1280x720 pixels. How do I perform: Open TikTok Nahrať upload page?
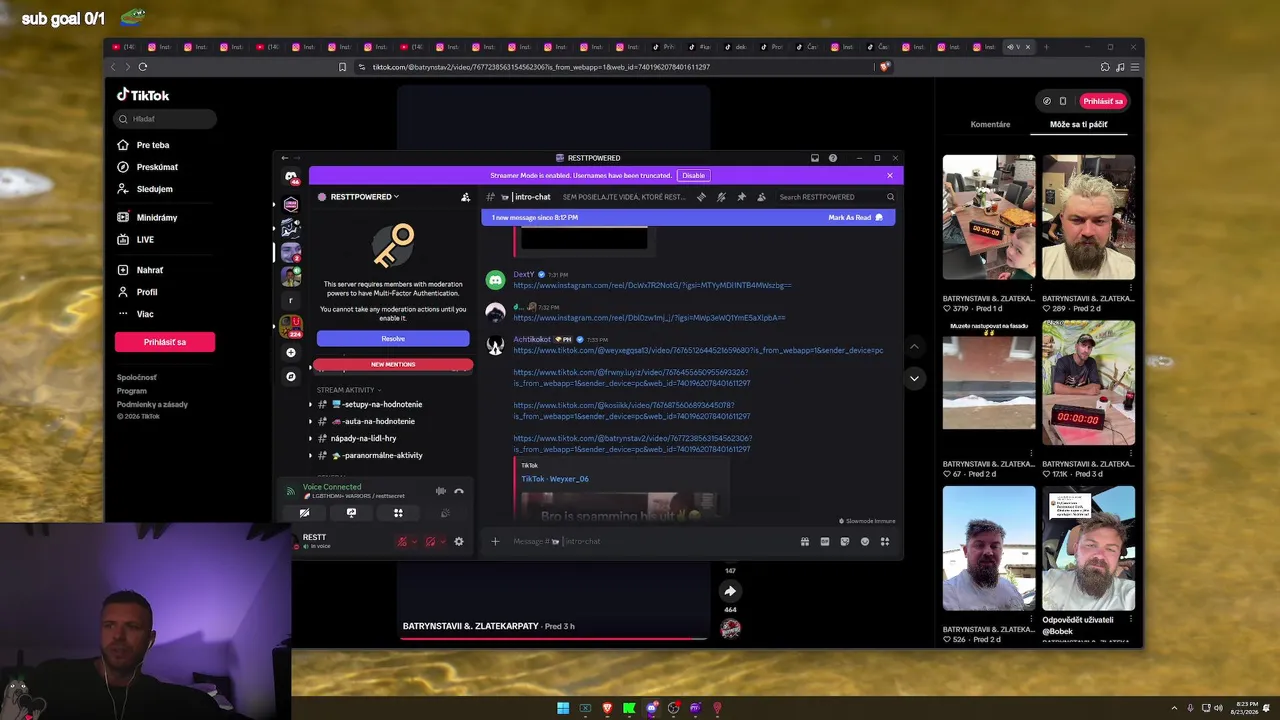150,270
